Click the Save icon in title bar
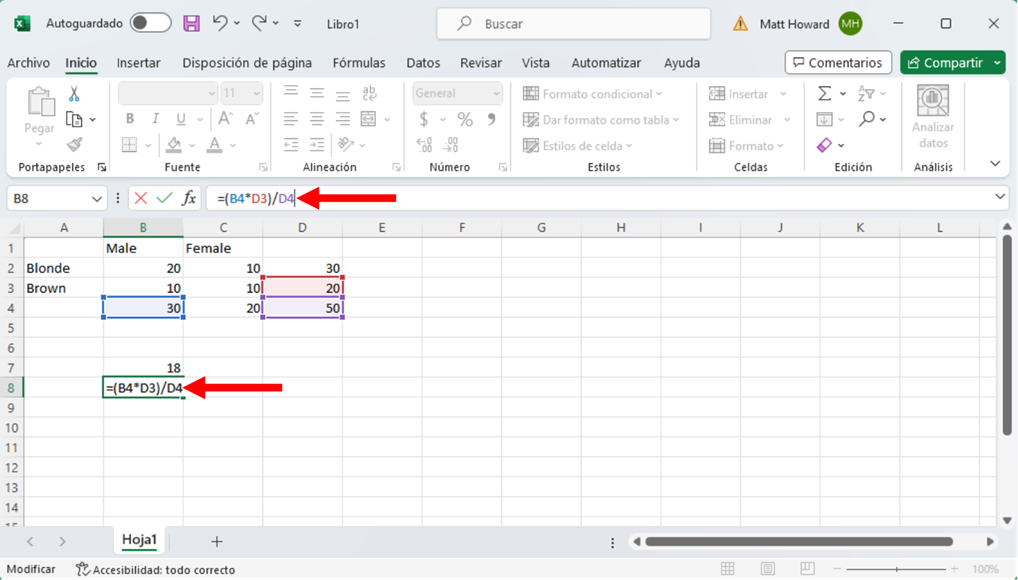Viewport: 1018px width, 580px height. pyautogui.click(x=191, y=23)
